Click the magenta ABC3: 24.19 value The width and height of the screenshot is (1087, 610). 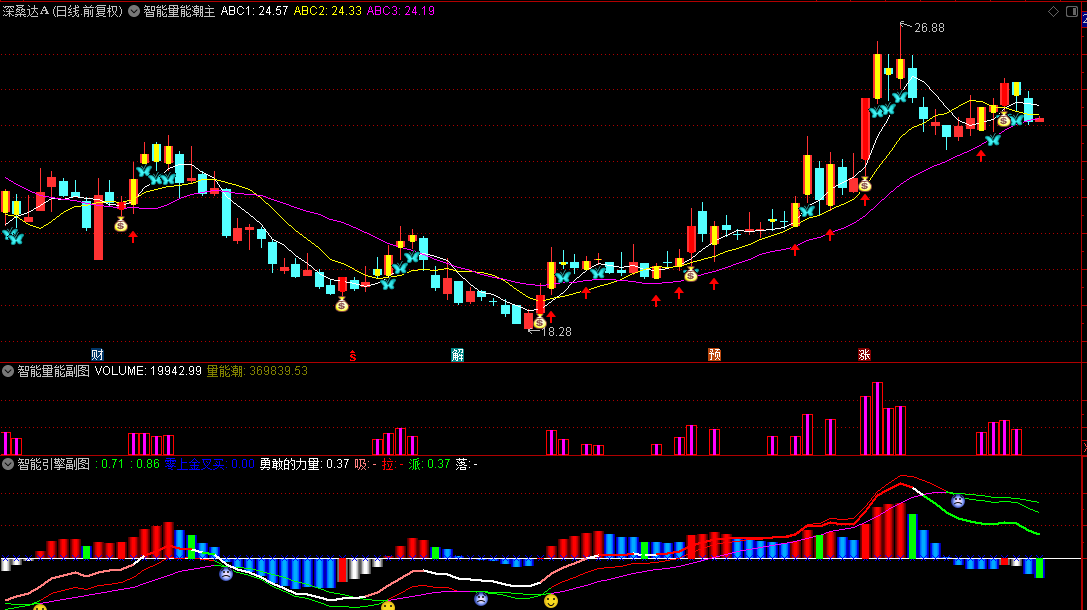click(401, 11)
